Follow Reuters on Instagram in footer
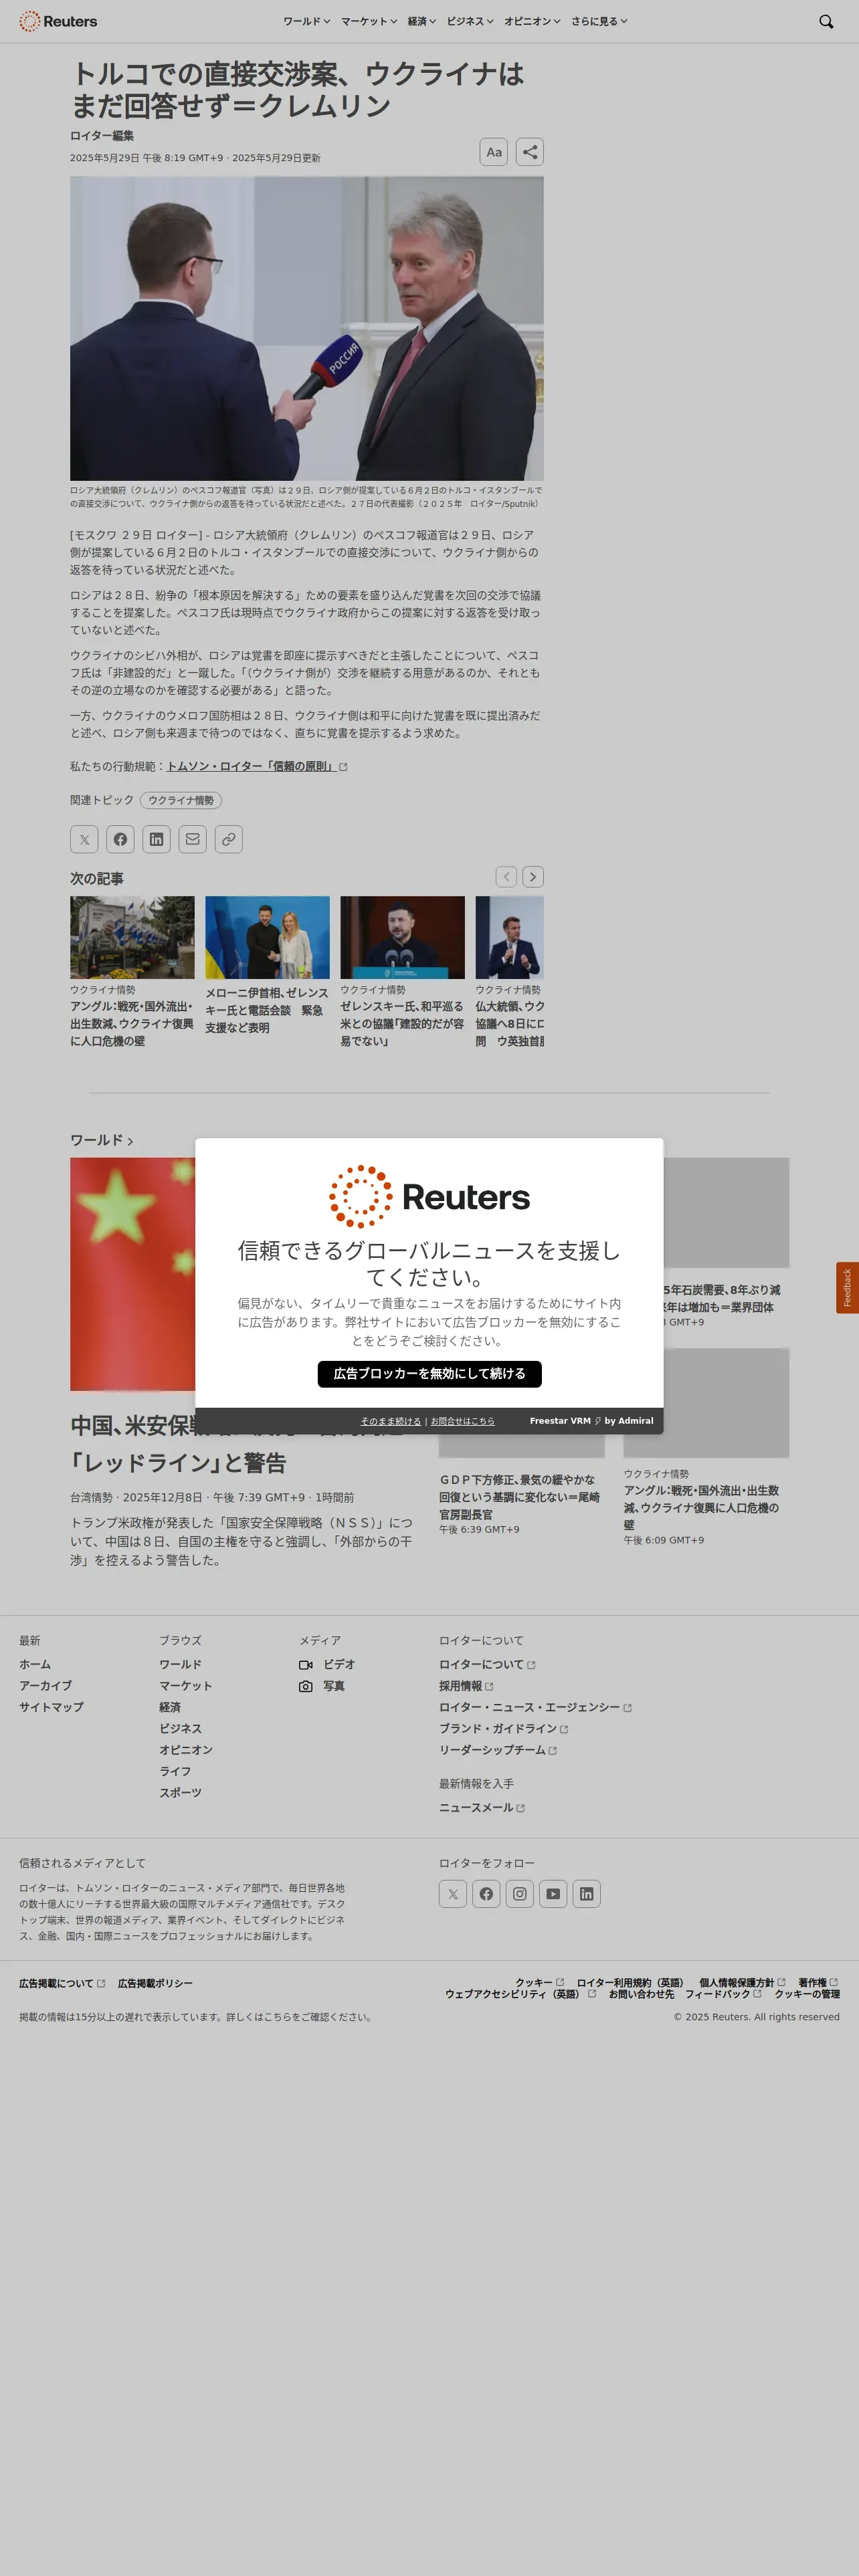Image resolution: width=859 pixels, height=2576 pixels. (x=520, y=1894)
